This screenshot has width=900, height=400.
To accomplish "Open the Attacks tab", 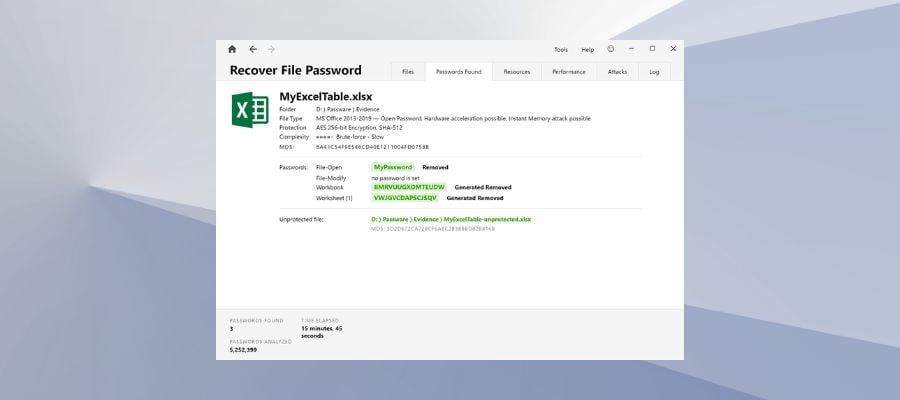I will (x=617, y=72).
